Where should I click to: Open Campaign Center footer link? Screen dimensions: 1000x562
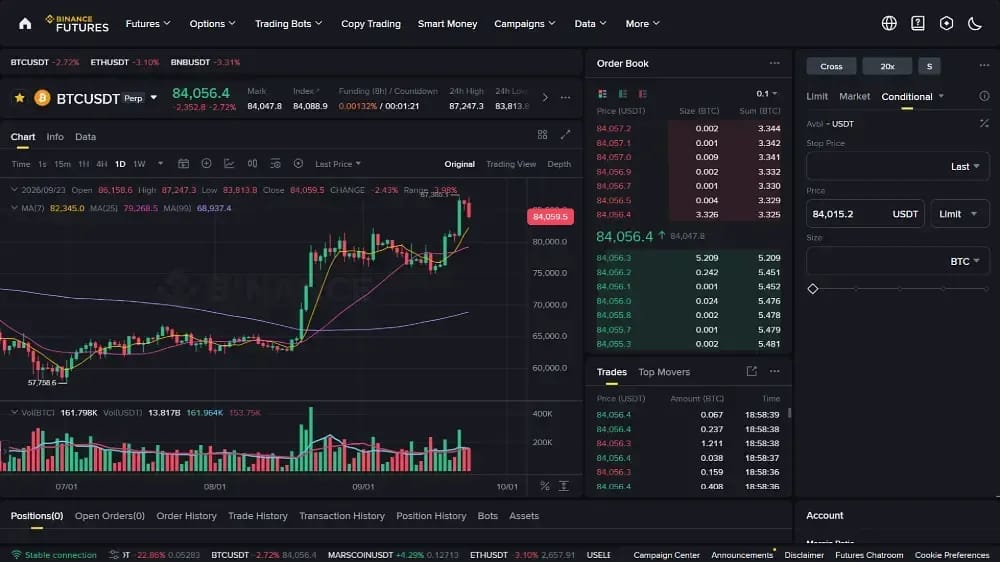point(666,555)
